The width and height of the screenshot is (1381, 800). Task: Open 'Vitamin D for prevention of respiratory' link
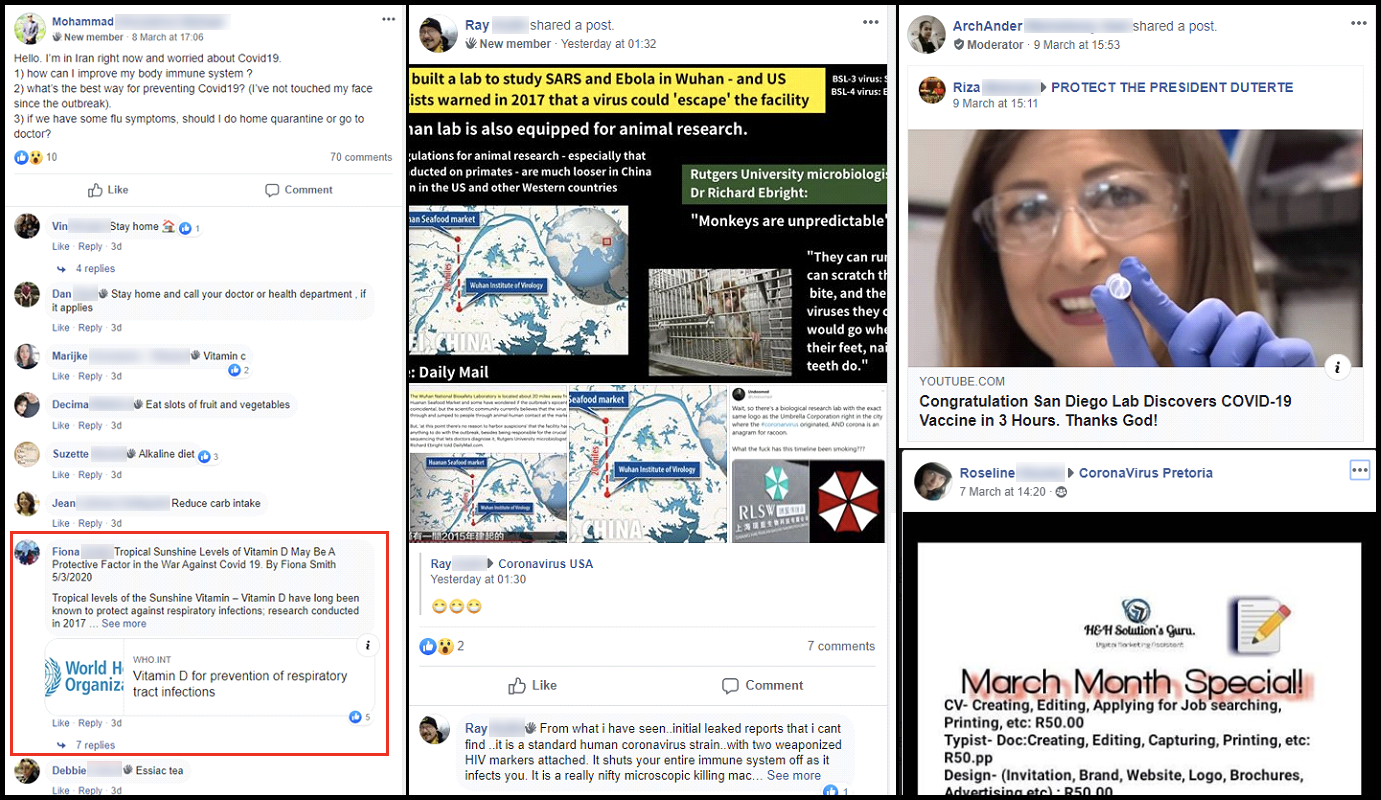point(240,684)
